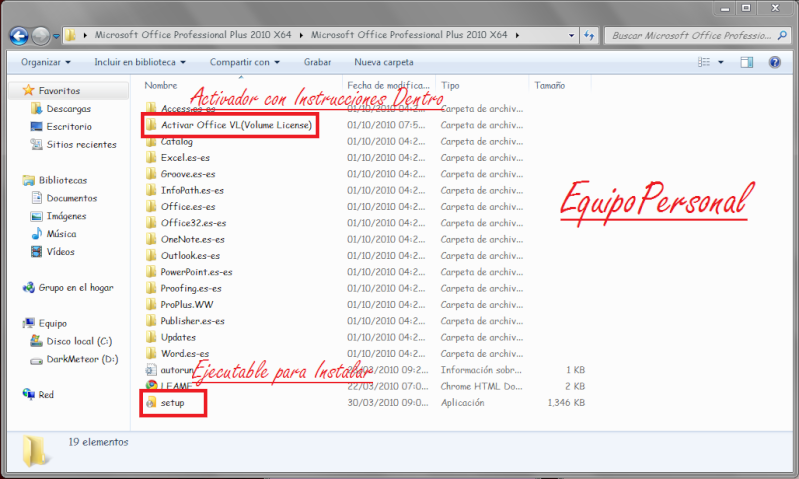Select the InfoPath.es-es folder icon
Image resolution: width=799 pixels, height=479 pixels.
pos(151,190)
